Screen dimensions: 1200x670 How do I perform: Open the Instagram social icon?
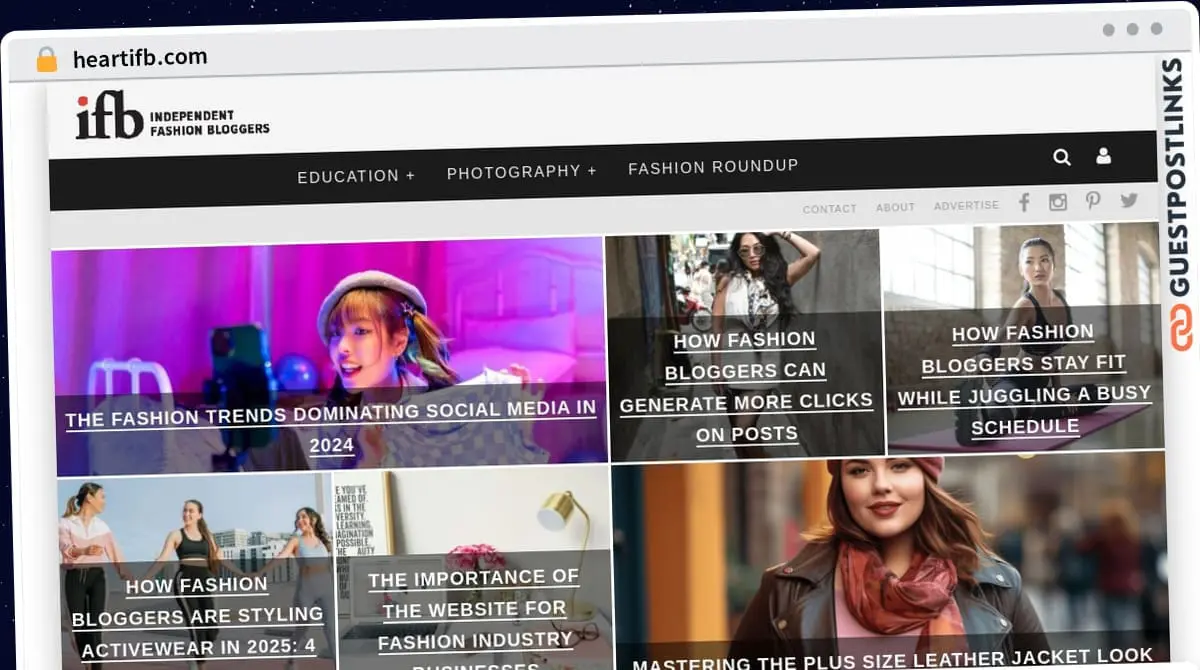(x=1057, y=202)
